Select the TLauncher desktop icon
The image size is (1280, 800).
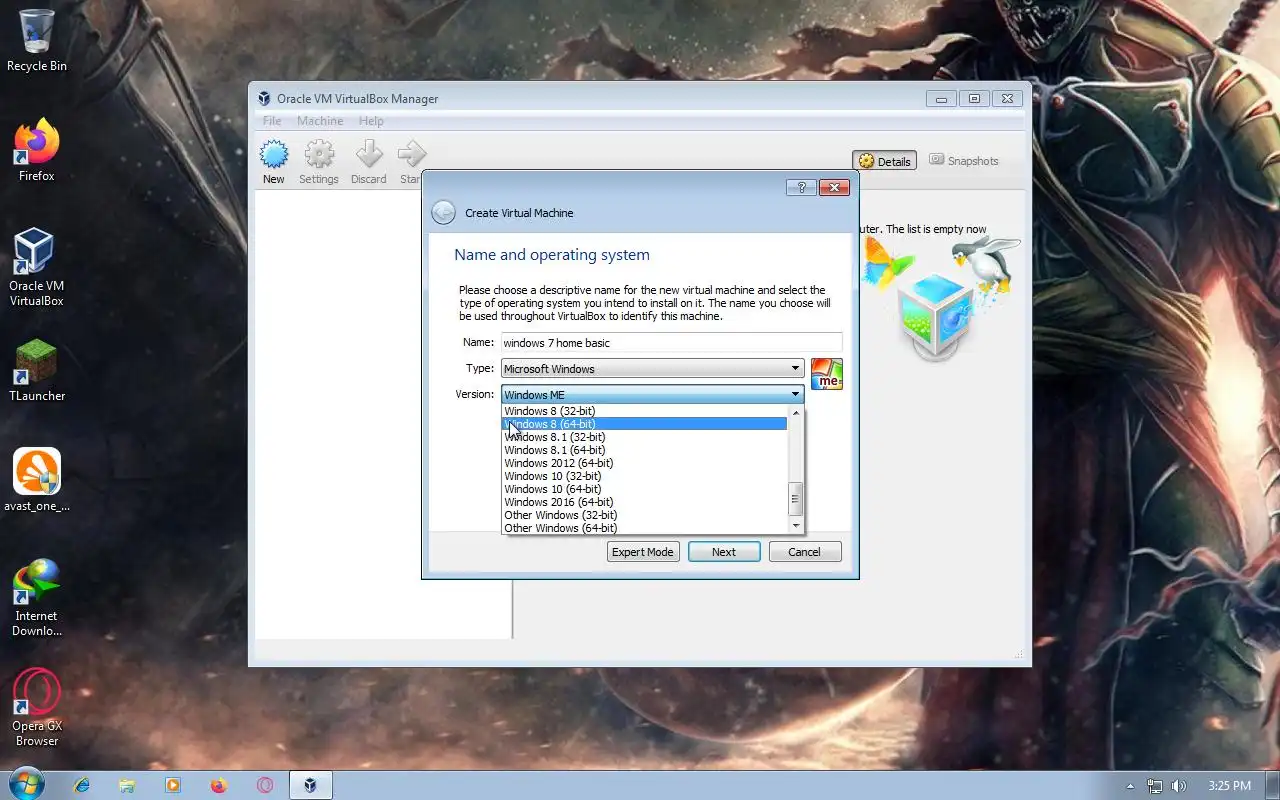(x=37, y=371)
